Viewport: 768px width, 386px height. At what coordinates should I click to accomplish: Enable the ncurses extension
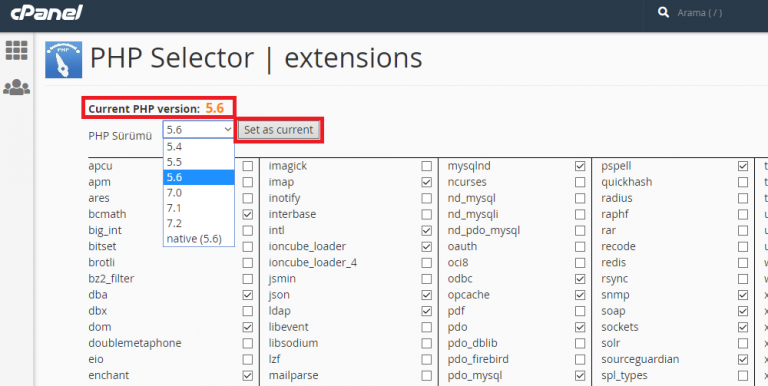(x=580, y=182)
